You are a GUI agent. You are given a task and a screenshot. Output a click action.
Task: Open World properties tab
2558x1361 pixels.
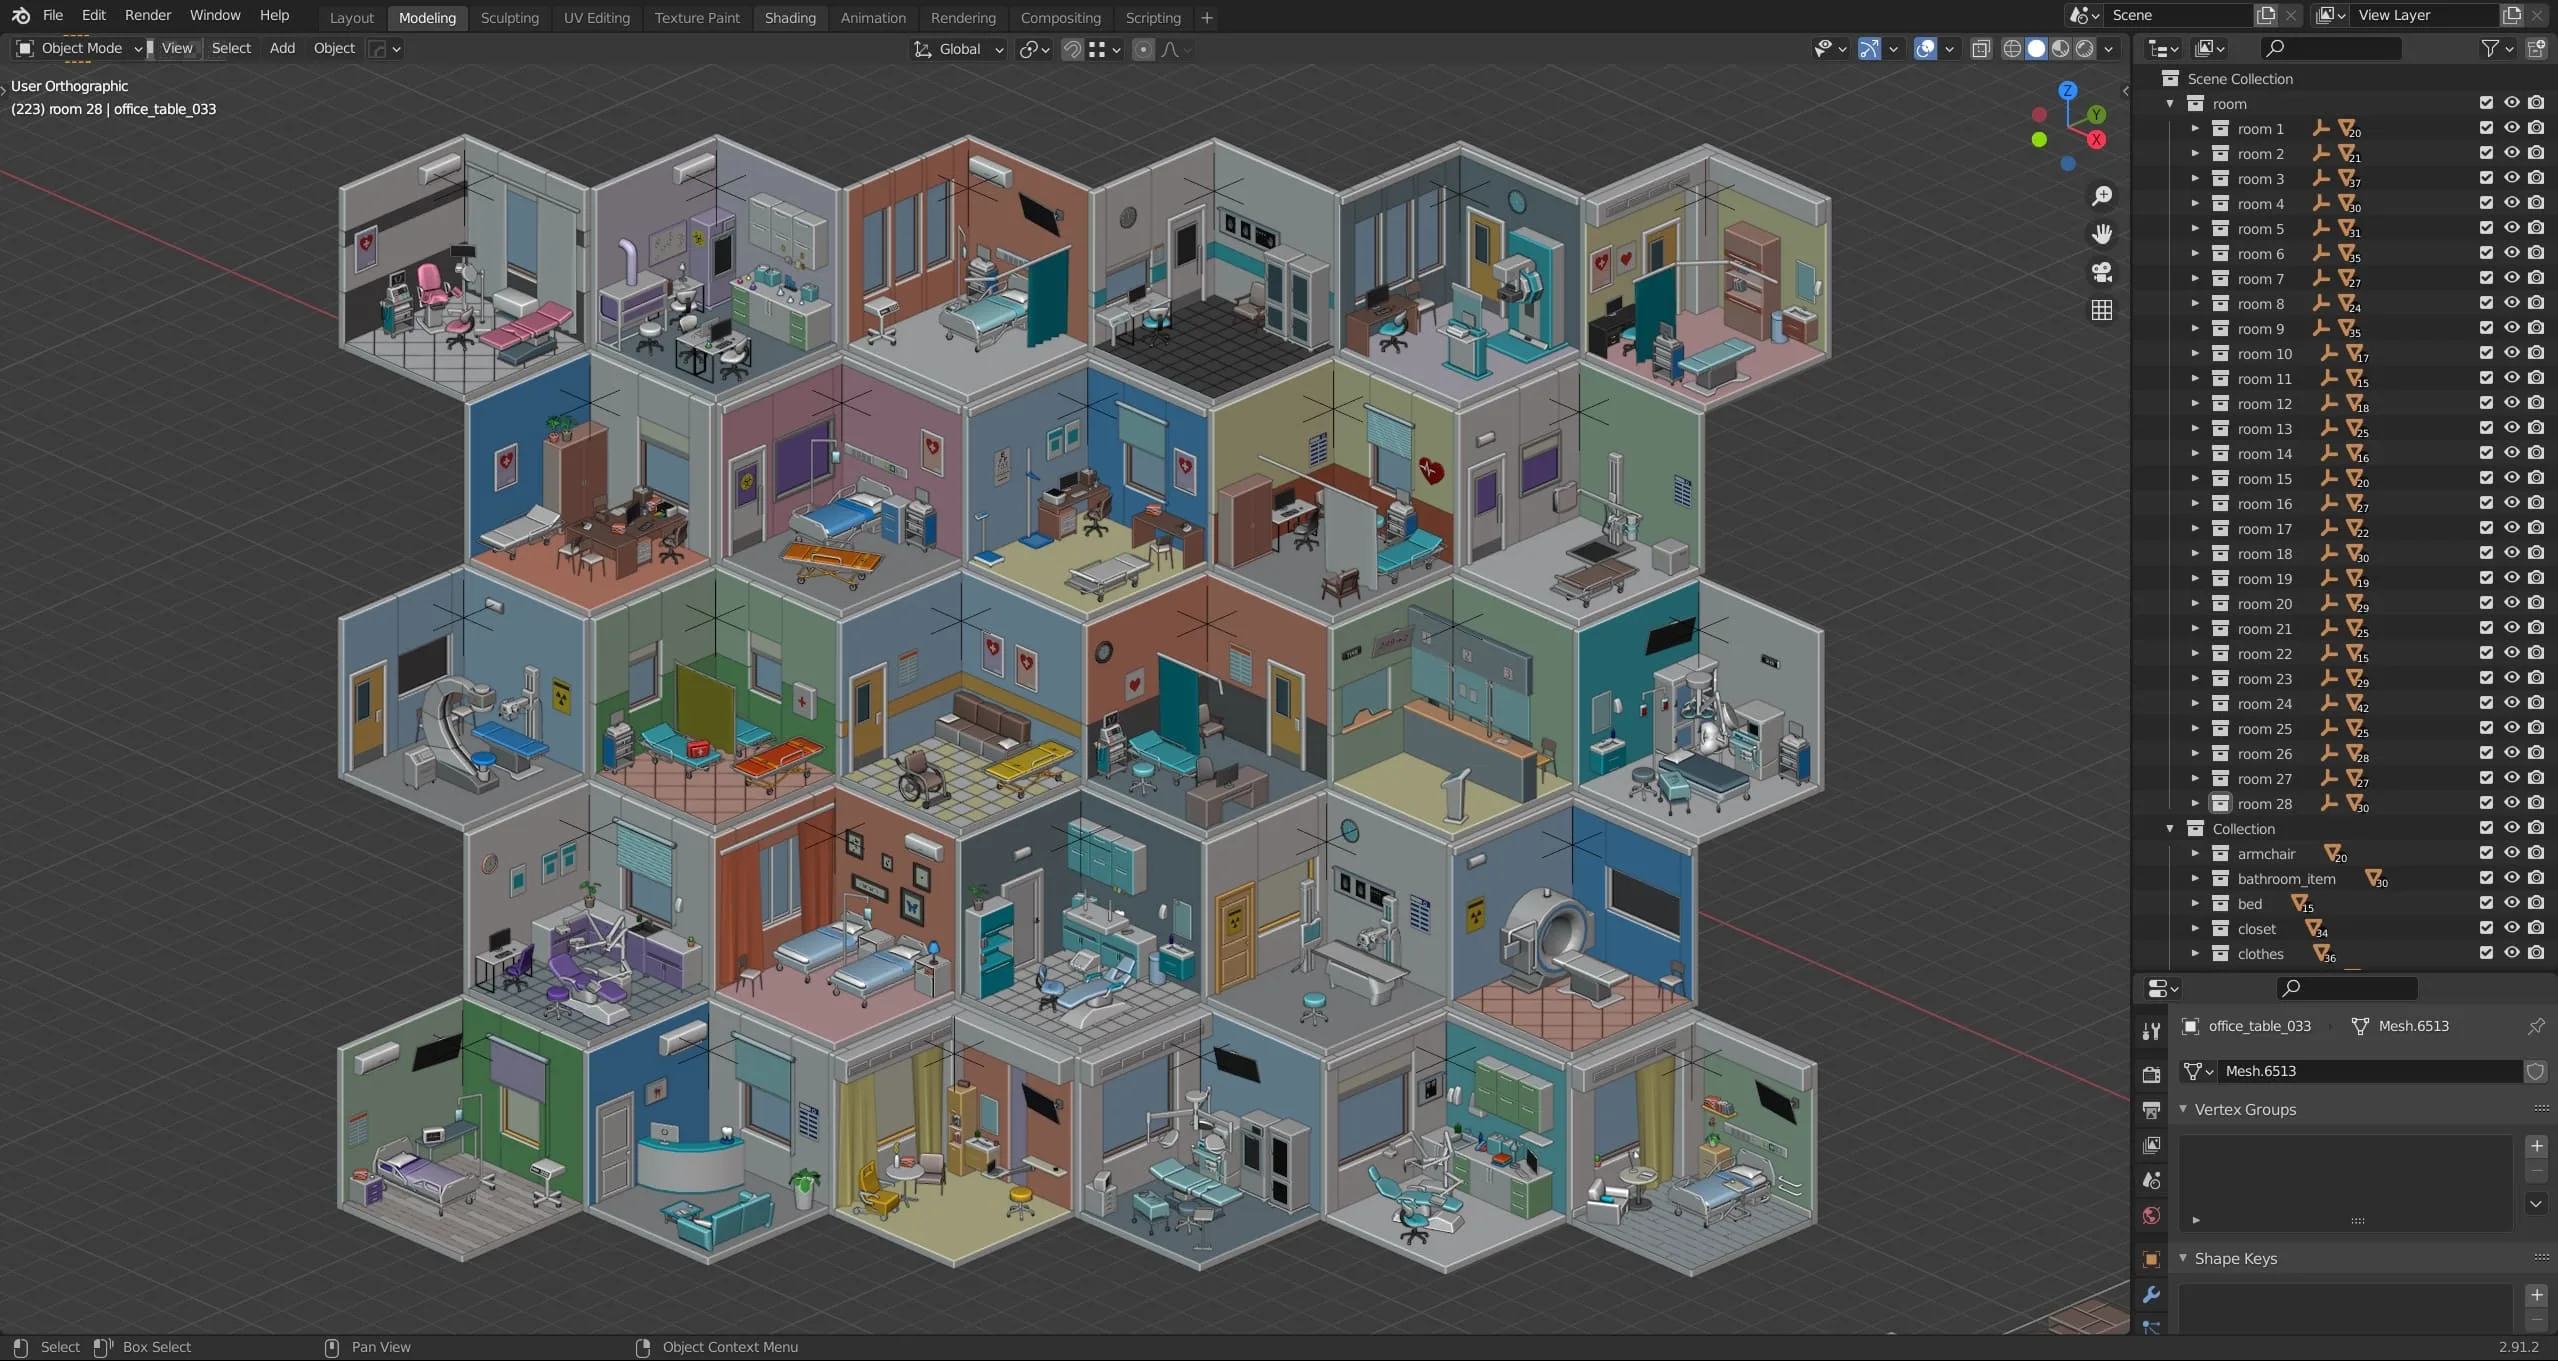coord(2151,1215)
